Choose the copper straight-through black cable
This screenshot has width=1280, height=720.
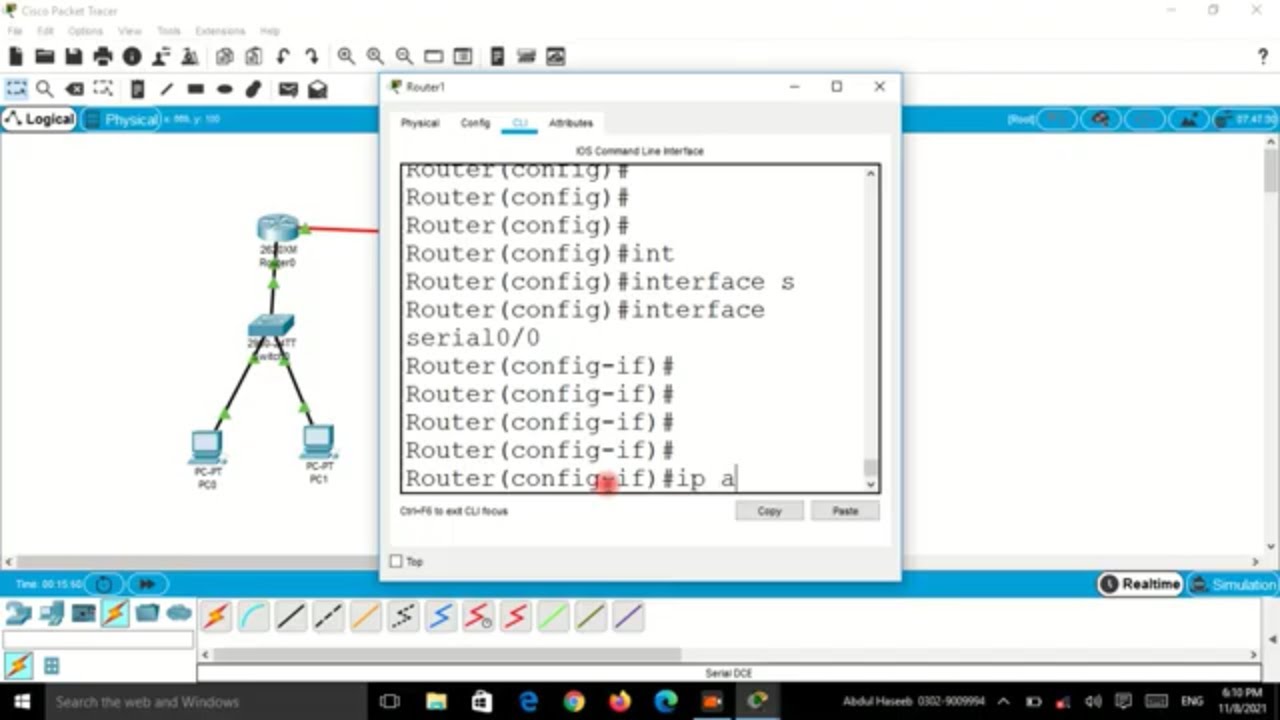[x=291, y=617]
